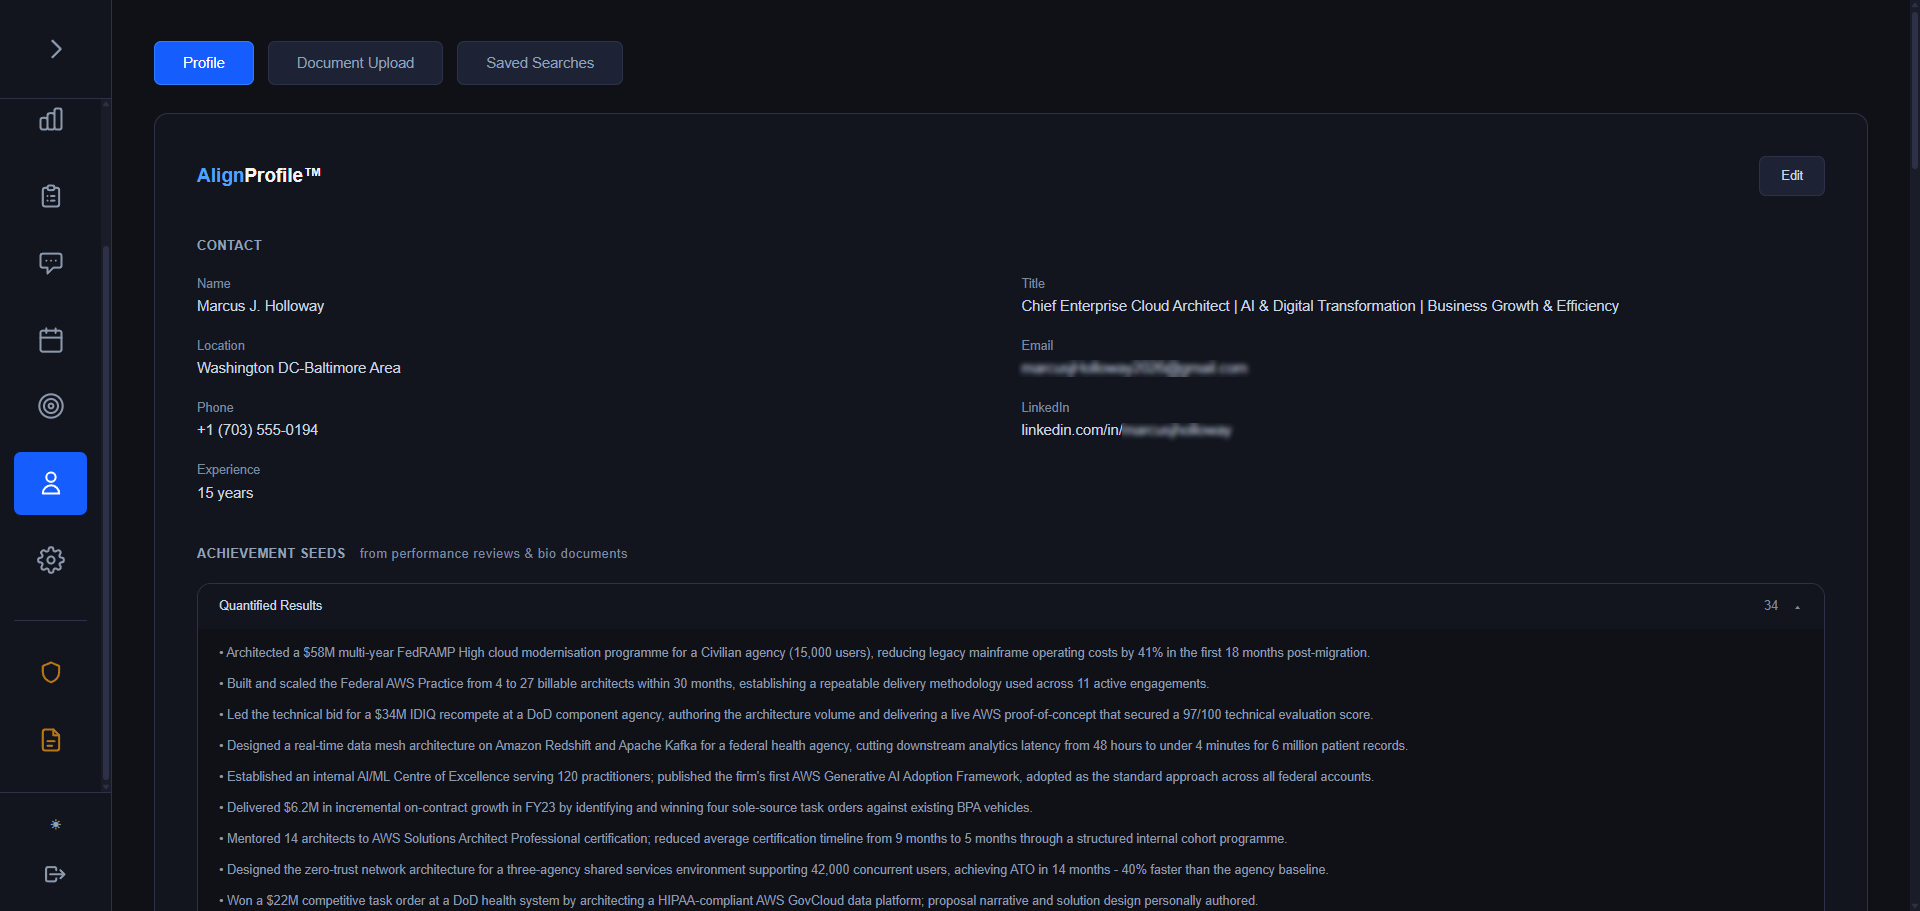The image size is (1920, 911).
Task: Click the LinkedIn profile link
Action: (1126, 430)
